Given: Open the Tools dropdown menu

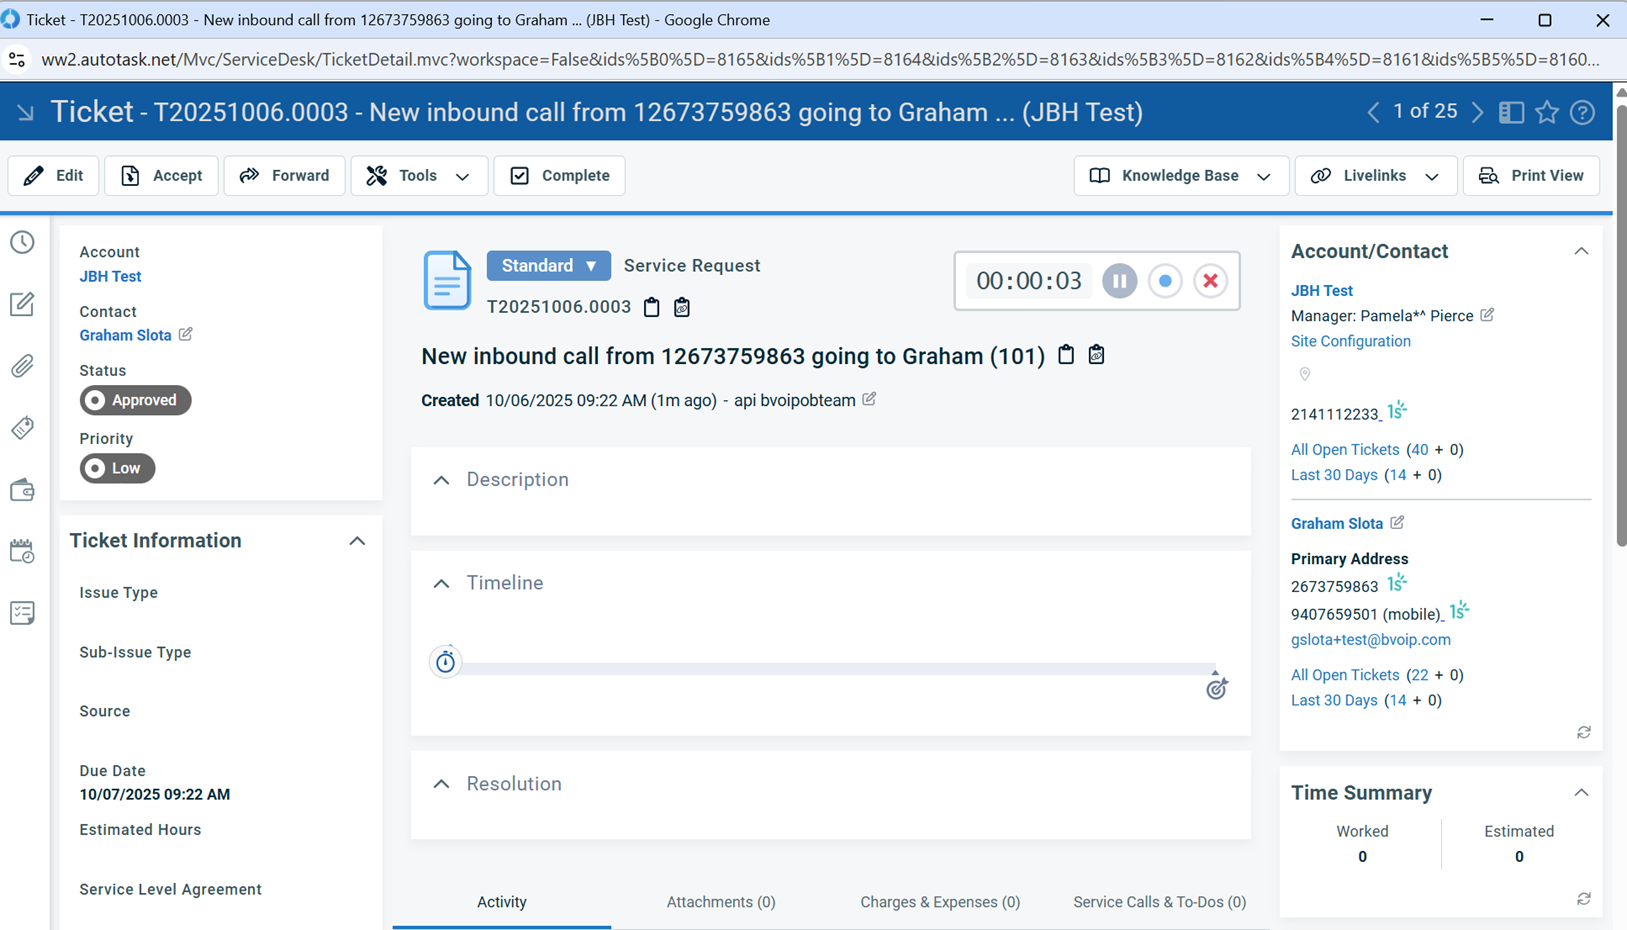Looking at the screenshot, I should coord(418,176).
